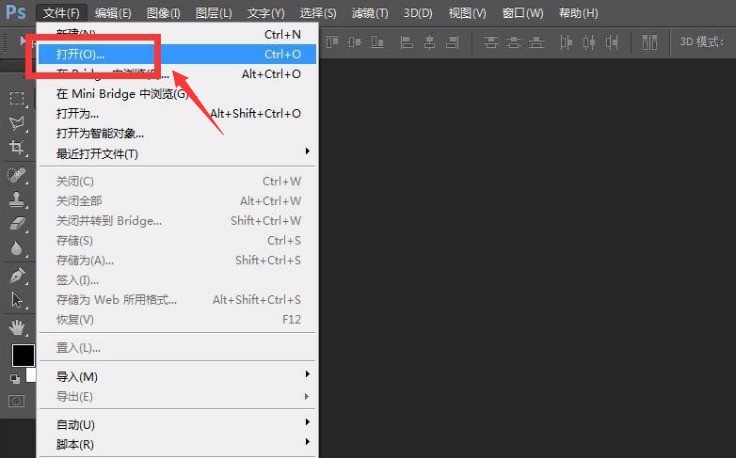Image resolution: width=736 pixels, height=458 pixels.
Task: Open the 文件(F) menu
Action: point(61,13)
